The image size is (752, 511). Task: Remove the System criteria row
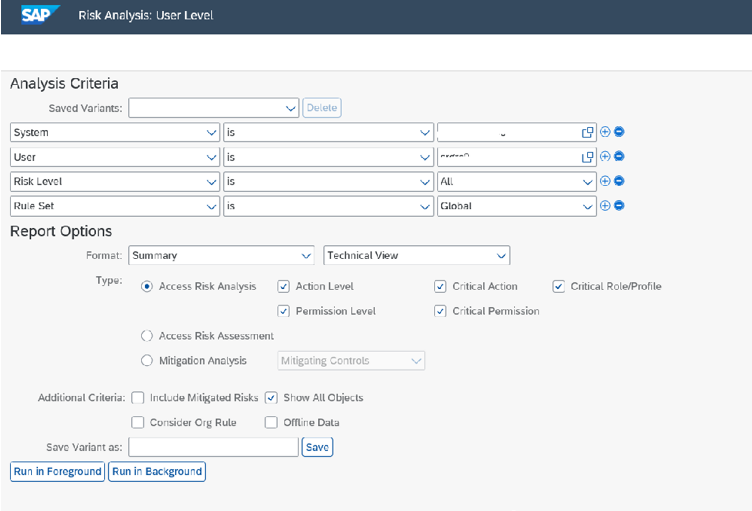click(x=619, y=131)
